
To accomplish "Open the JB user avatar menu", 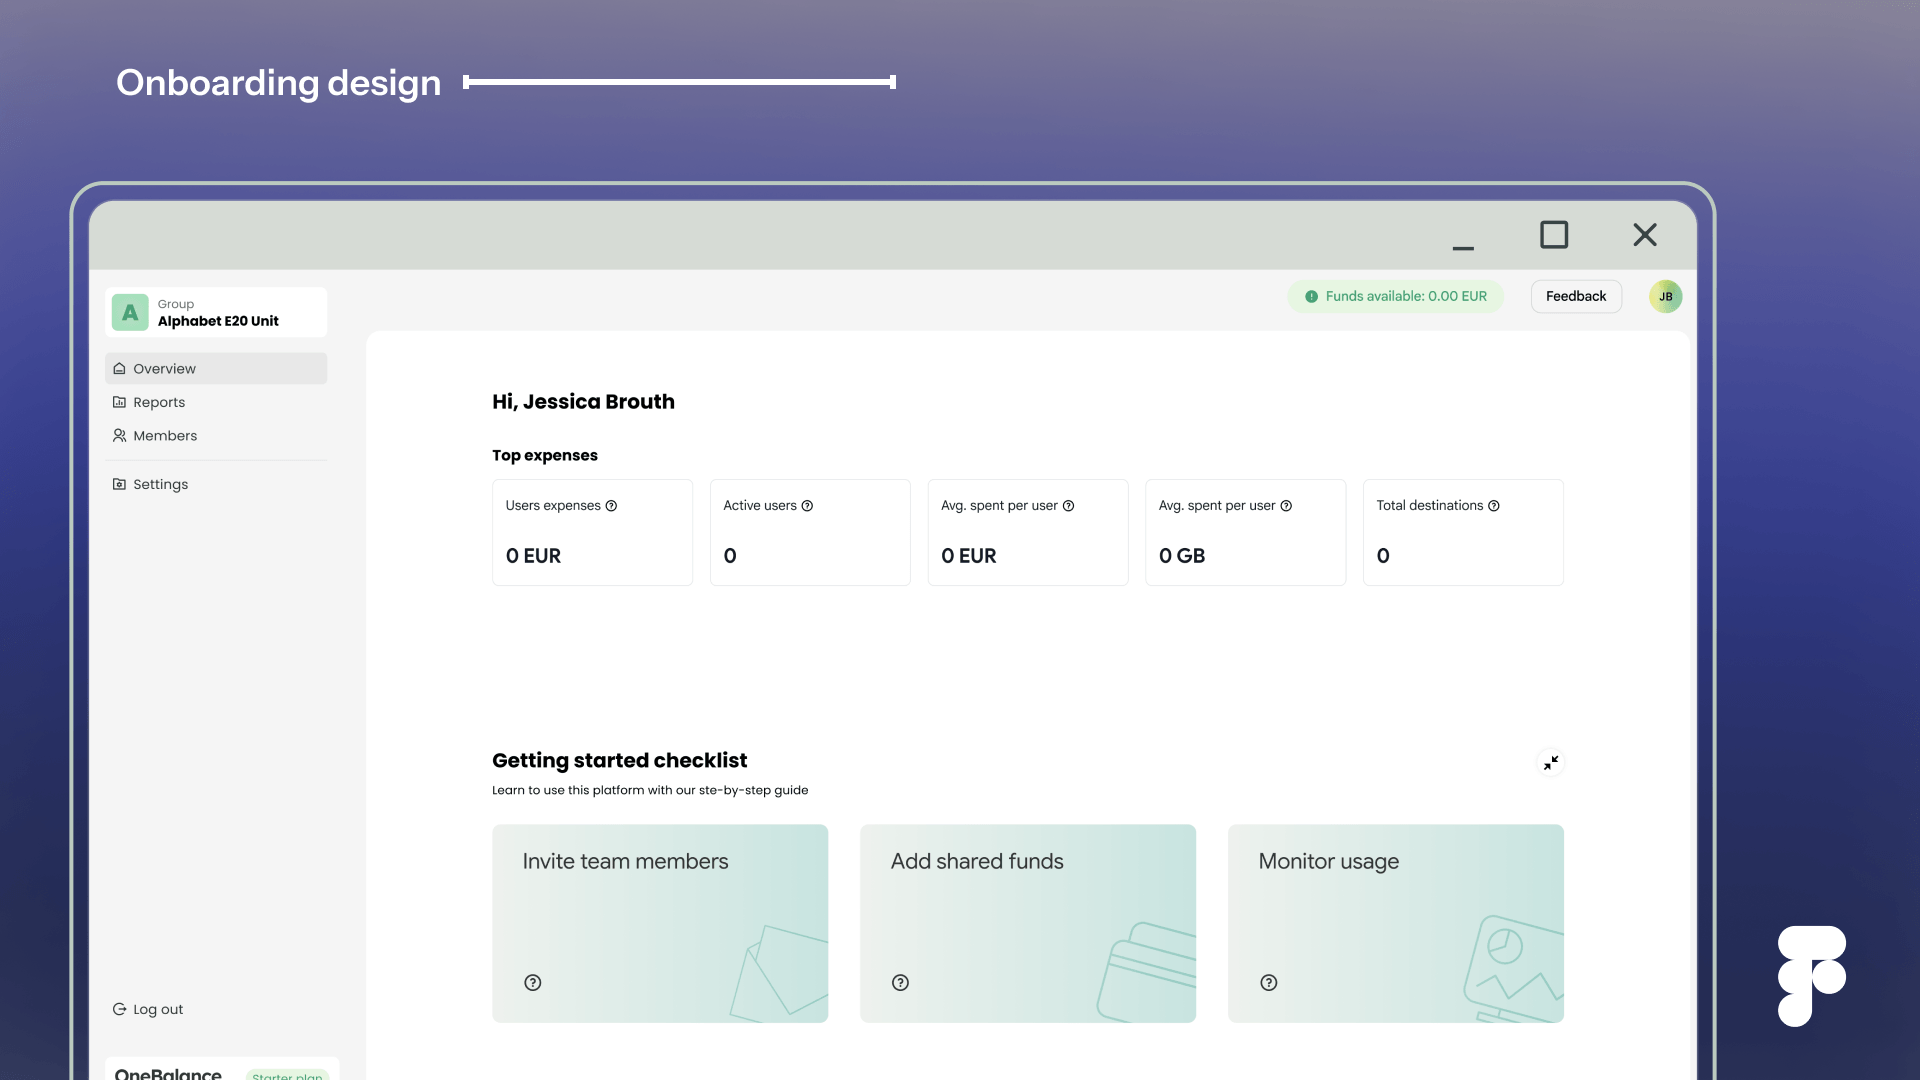I will (1666, 296).
